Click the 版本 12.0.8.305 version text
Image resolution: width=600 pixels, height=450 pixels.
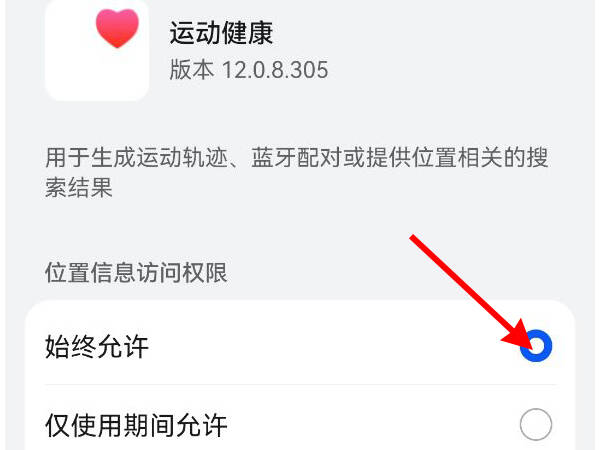(x=249, y=70)
